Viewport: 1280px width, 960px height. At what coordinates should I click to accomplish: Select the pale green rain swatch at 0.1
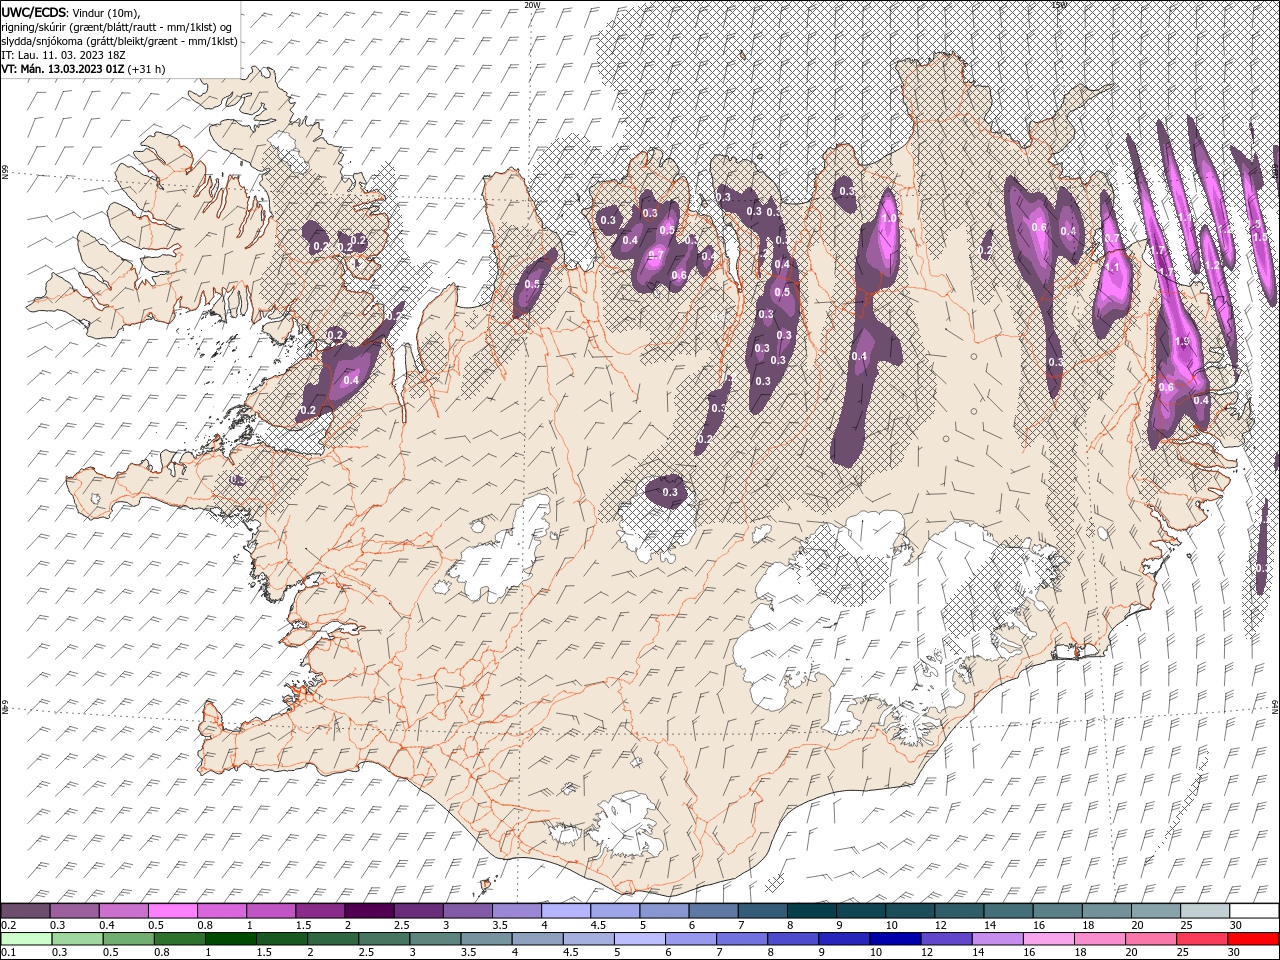click(26, 938)
